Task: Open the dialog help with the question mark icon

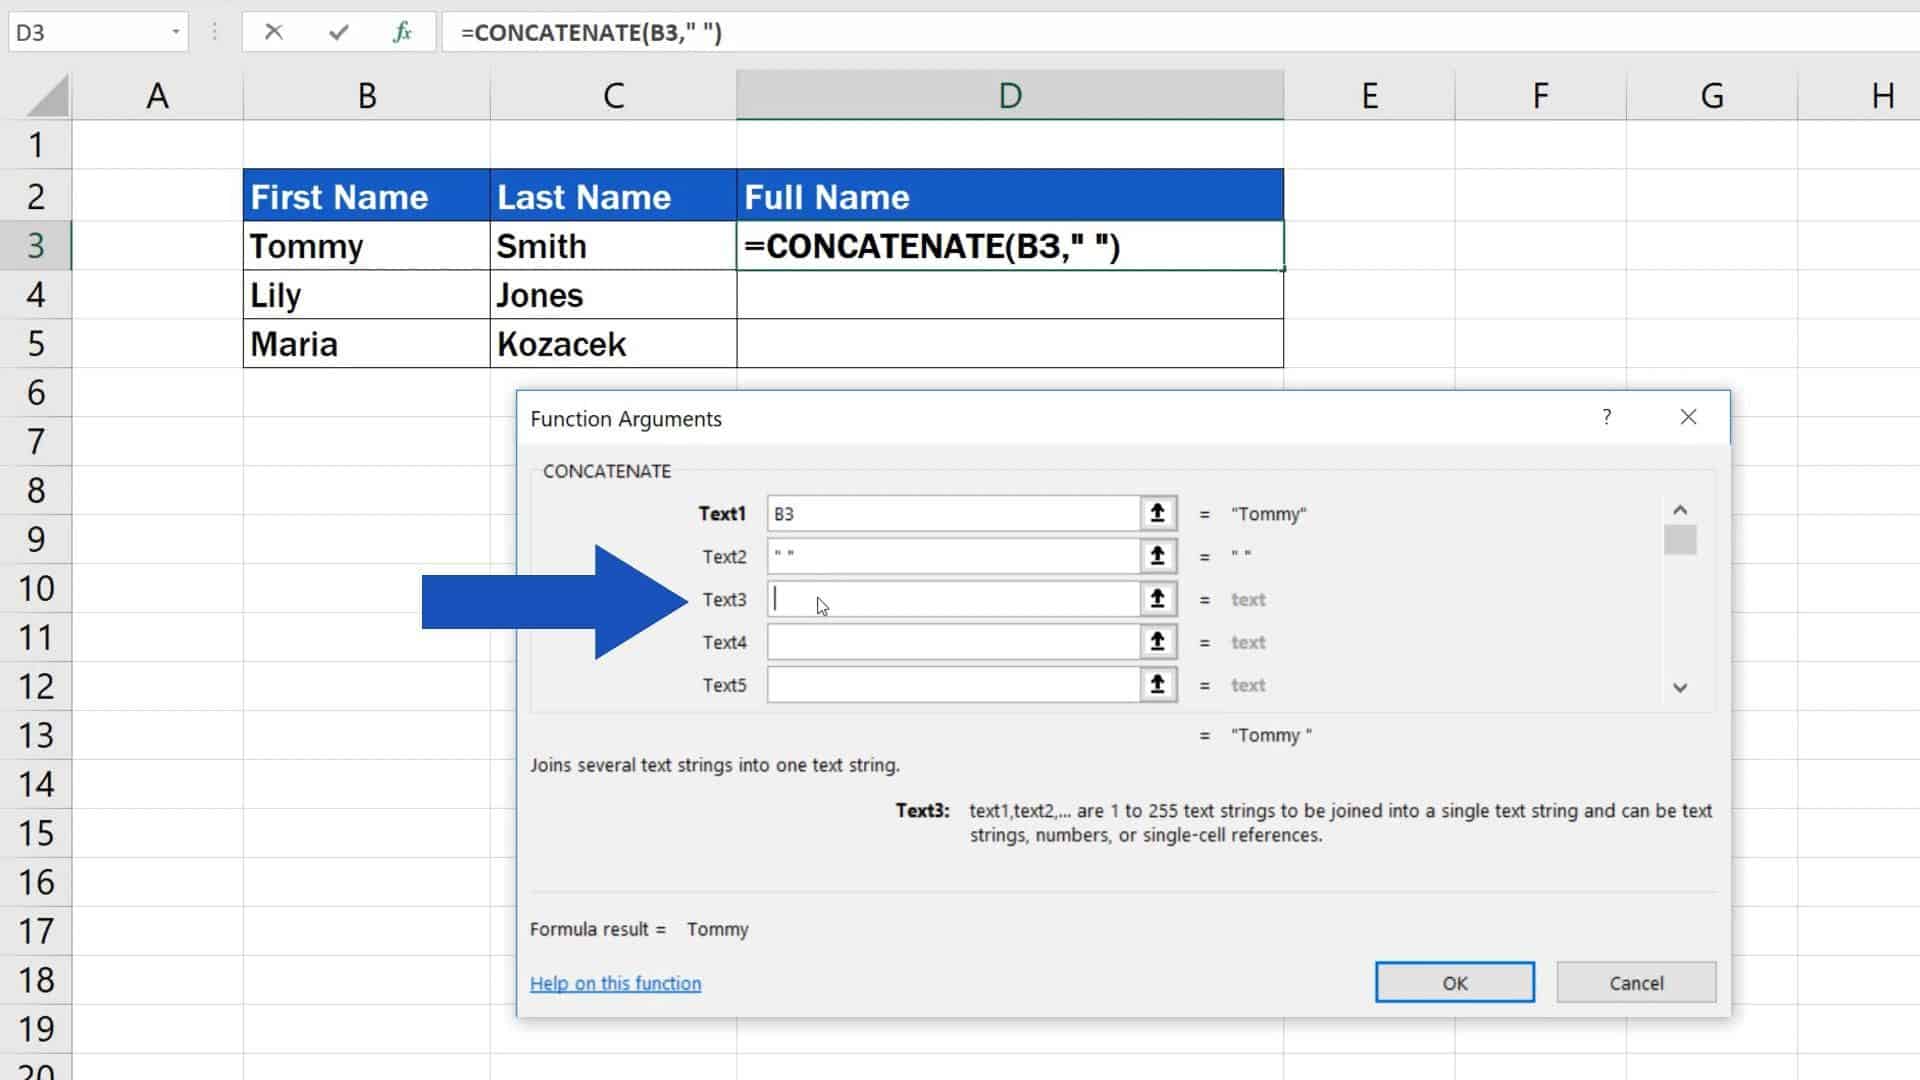Action: click(x=1607, y=417)
